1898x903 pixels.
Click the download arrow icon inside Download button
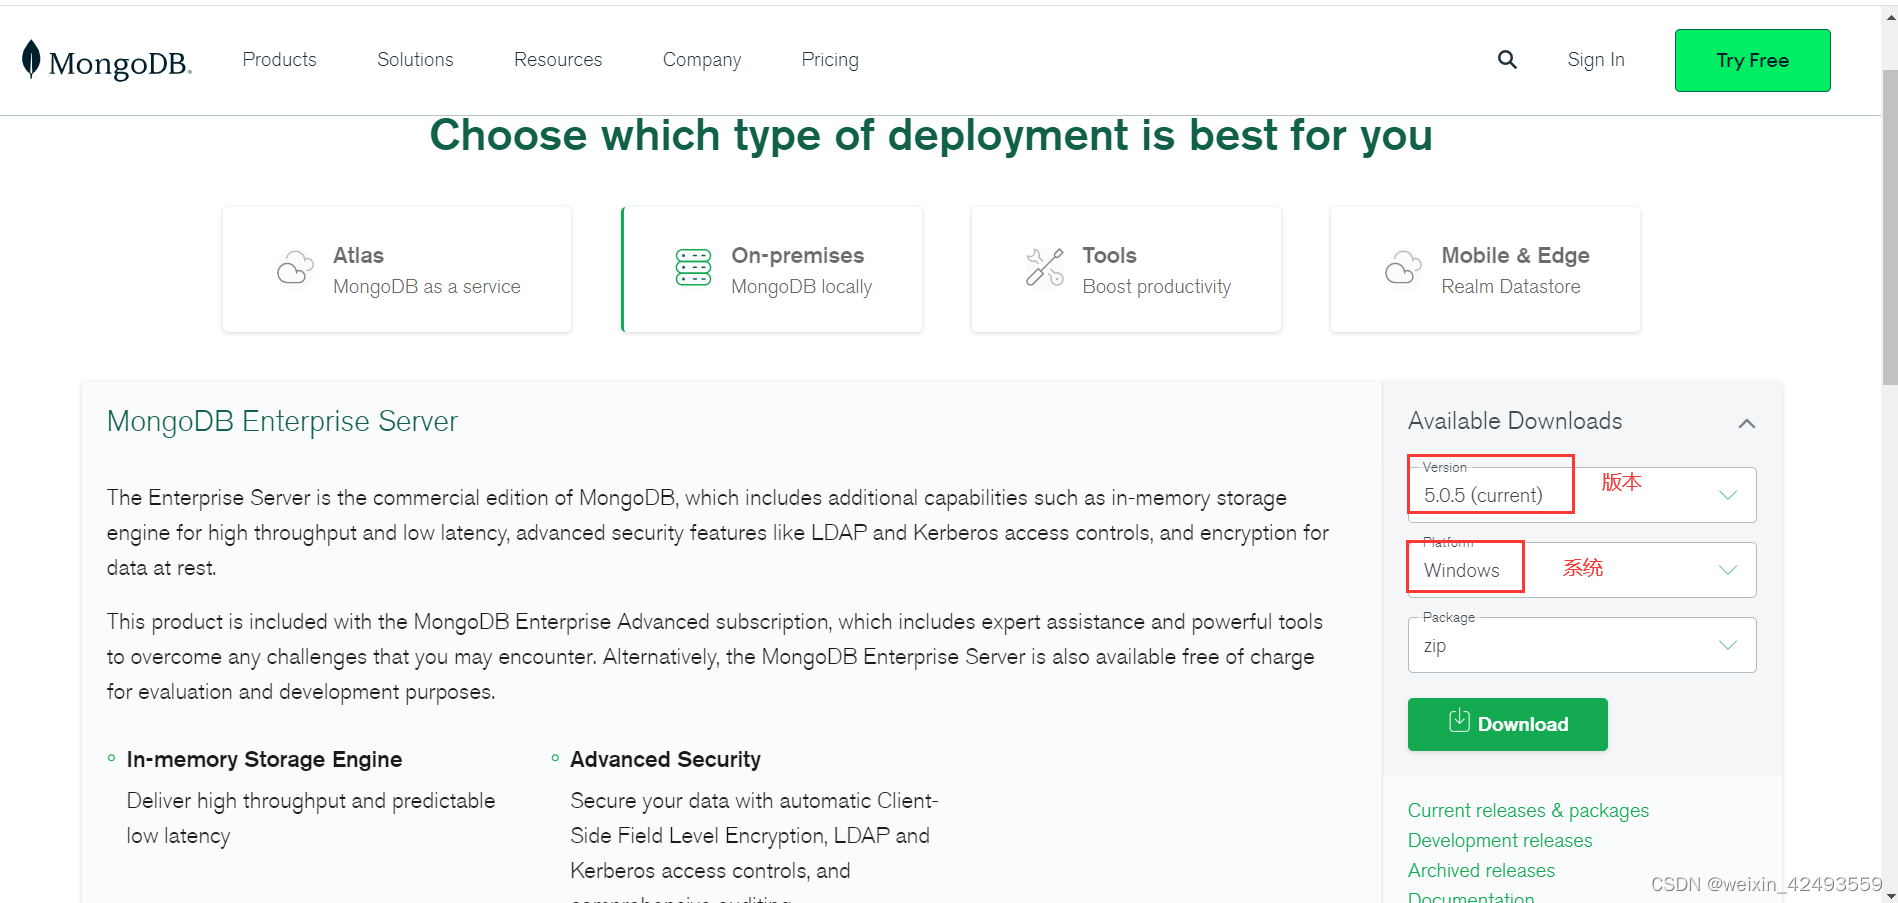(1459, 723)
